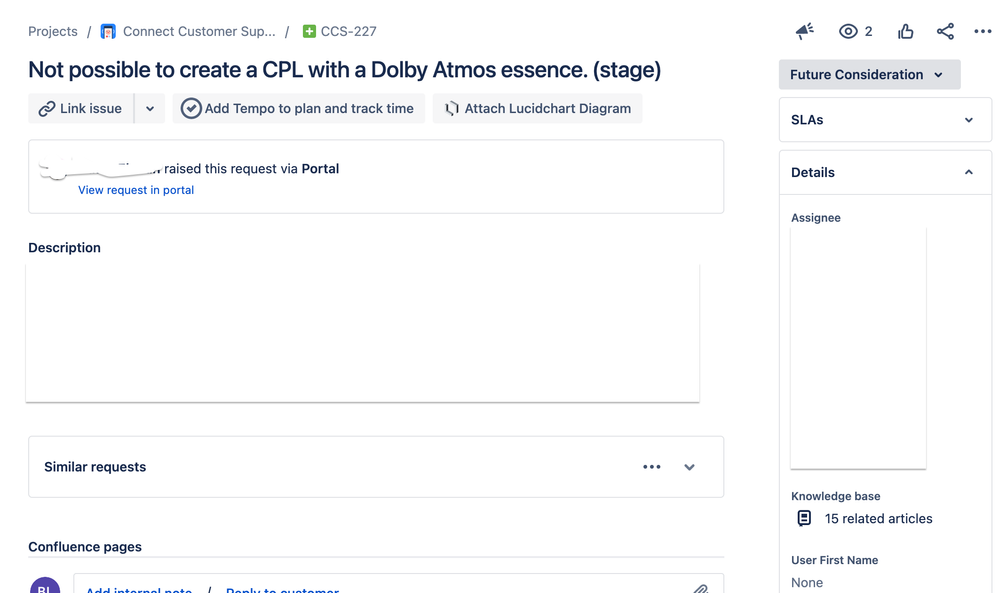This screenshot has width=999, height=593.
Task: Expand the SLAs panel
Action: [x=968, y=120]
